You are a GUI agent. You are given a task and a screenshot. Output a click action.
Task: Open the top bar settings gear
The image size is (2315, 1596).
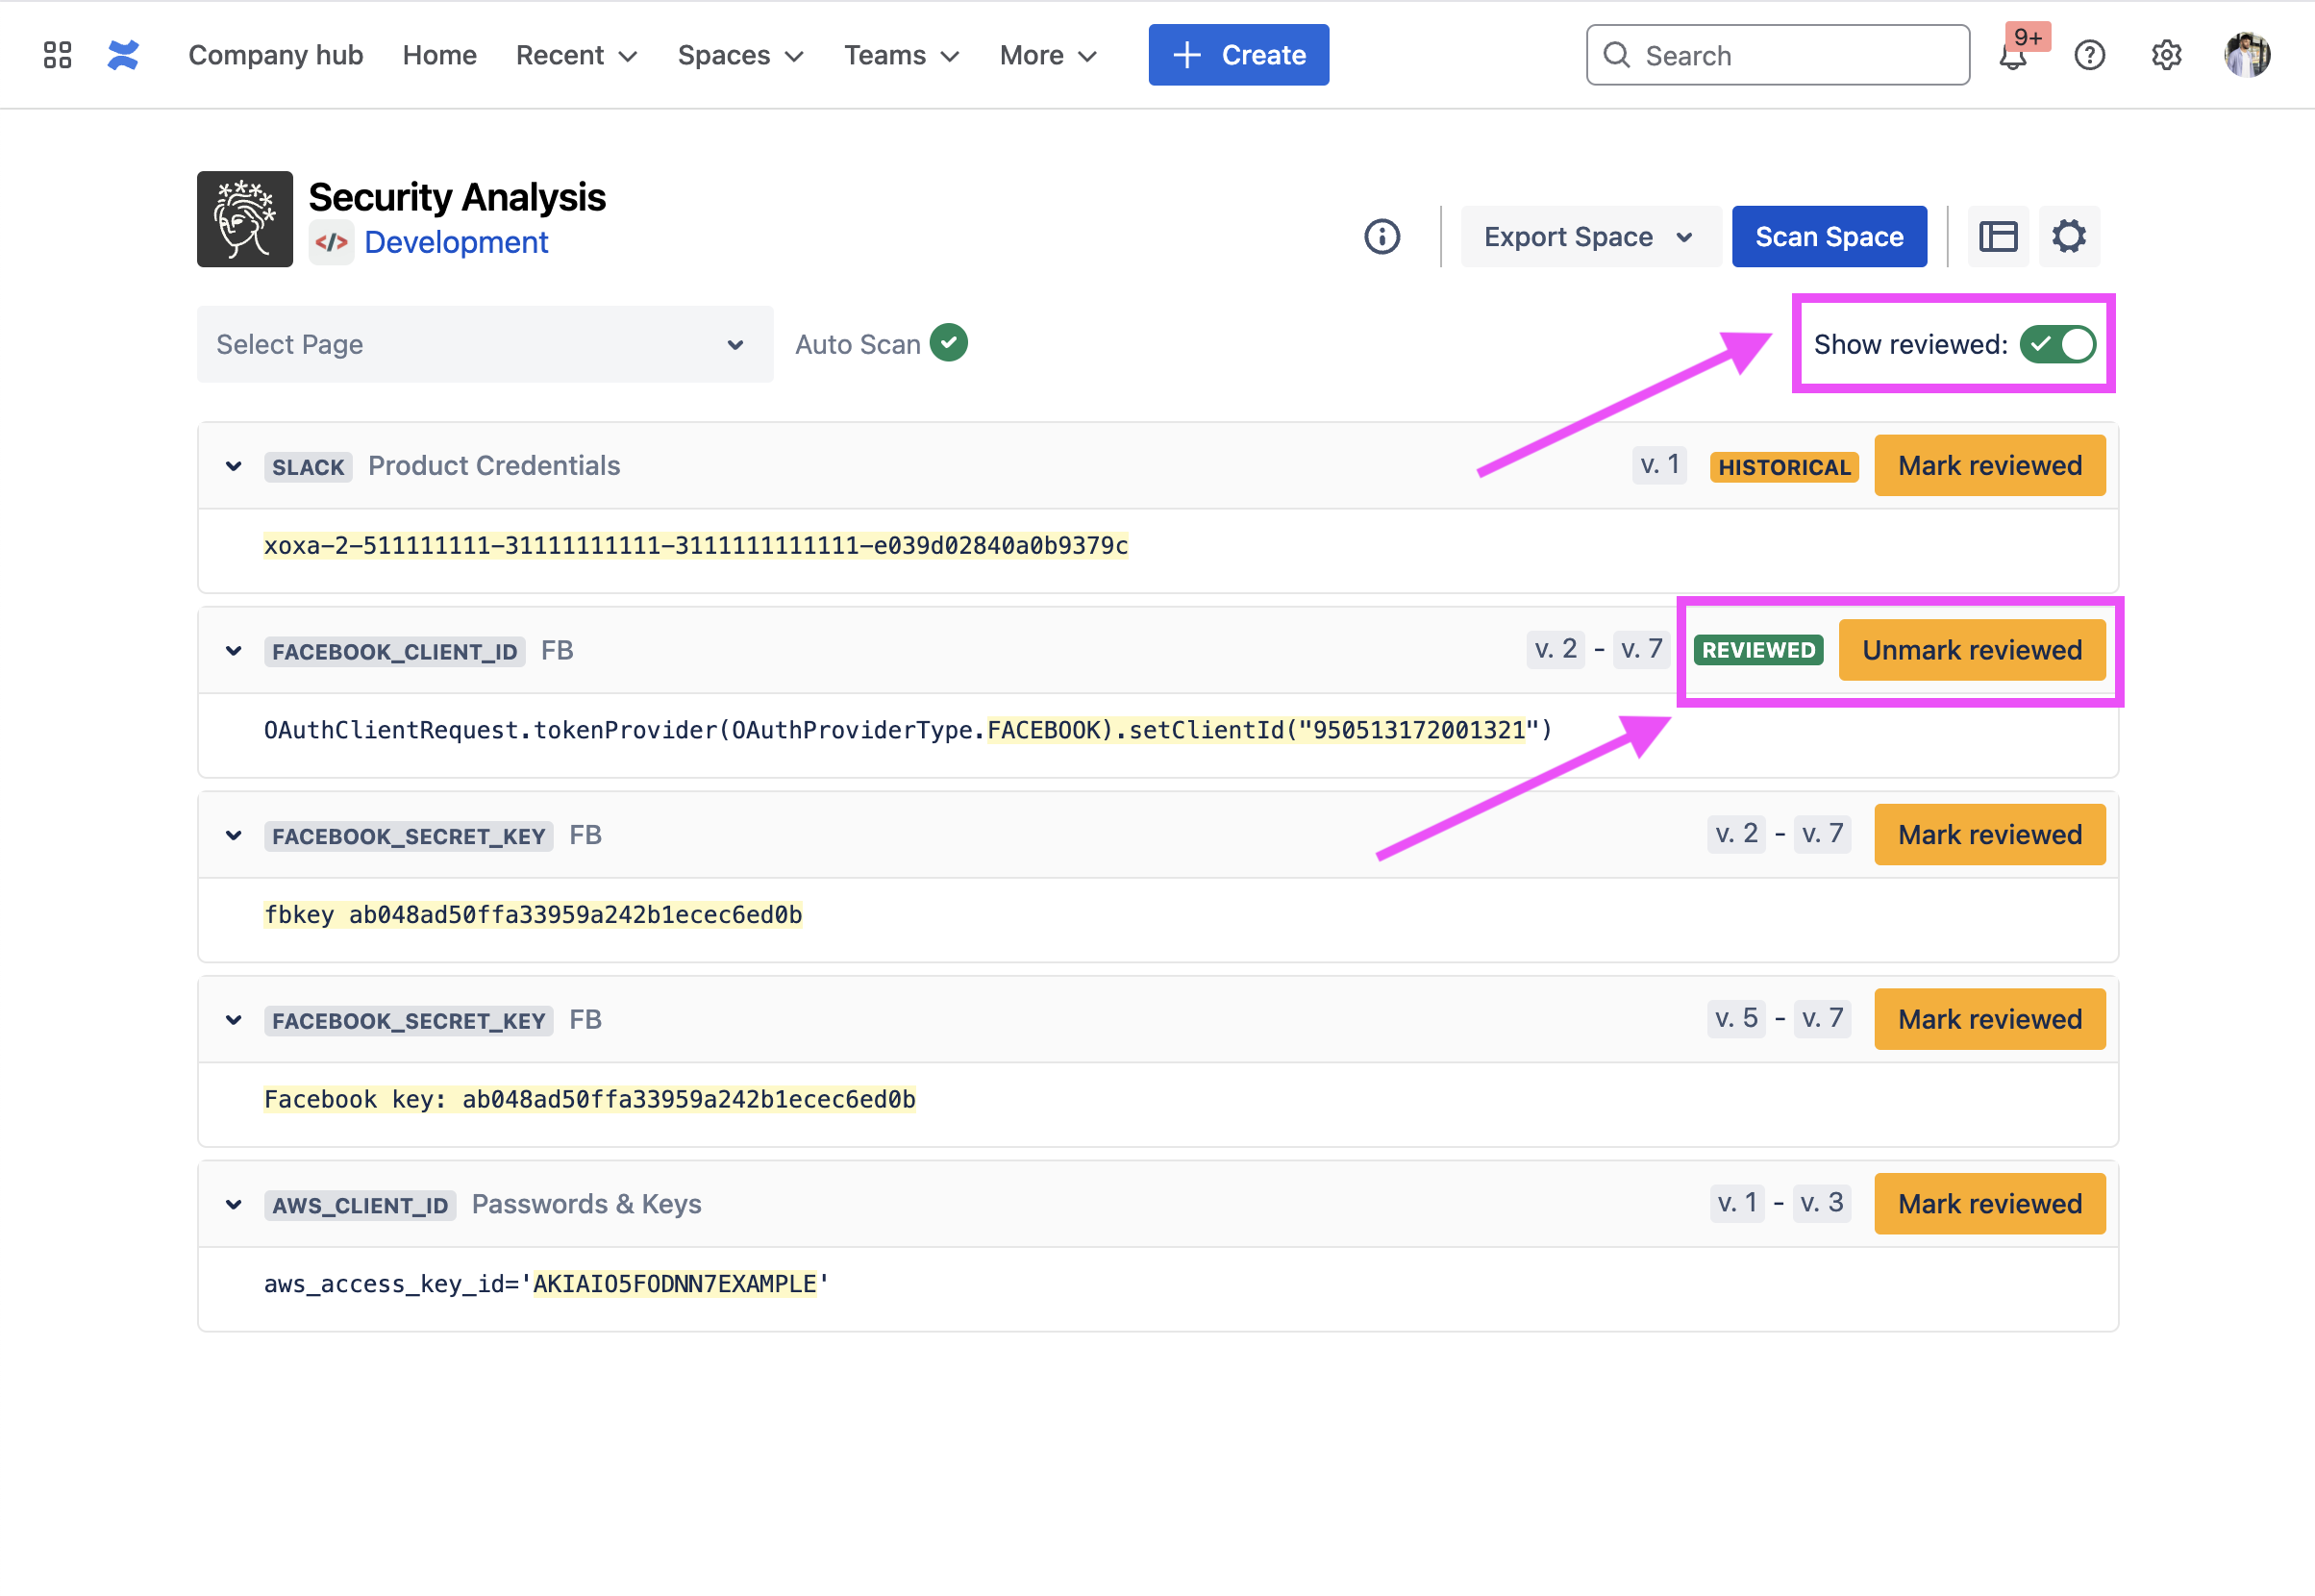pyautogui.click(x=2166, y=55)
